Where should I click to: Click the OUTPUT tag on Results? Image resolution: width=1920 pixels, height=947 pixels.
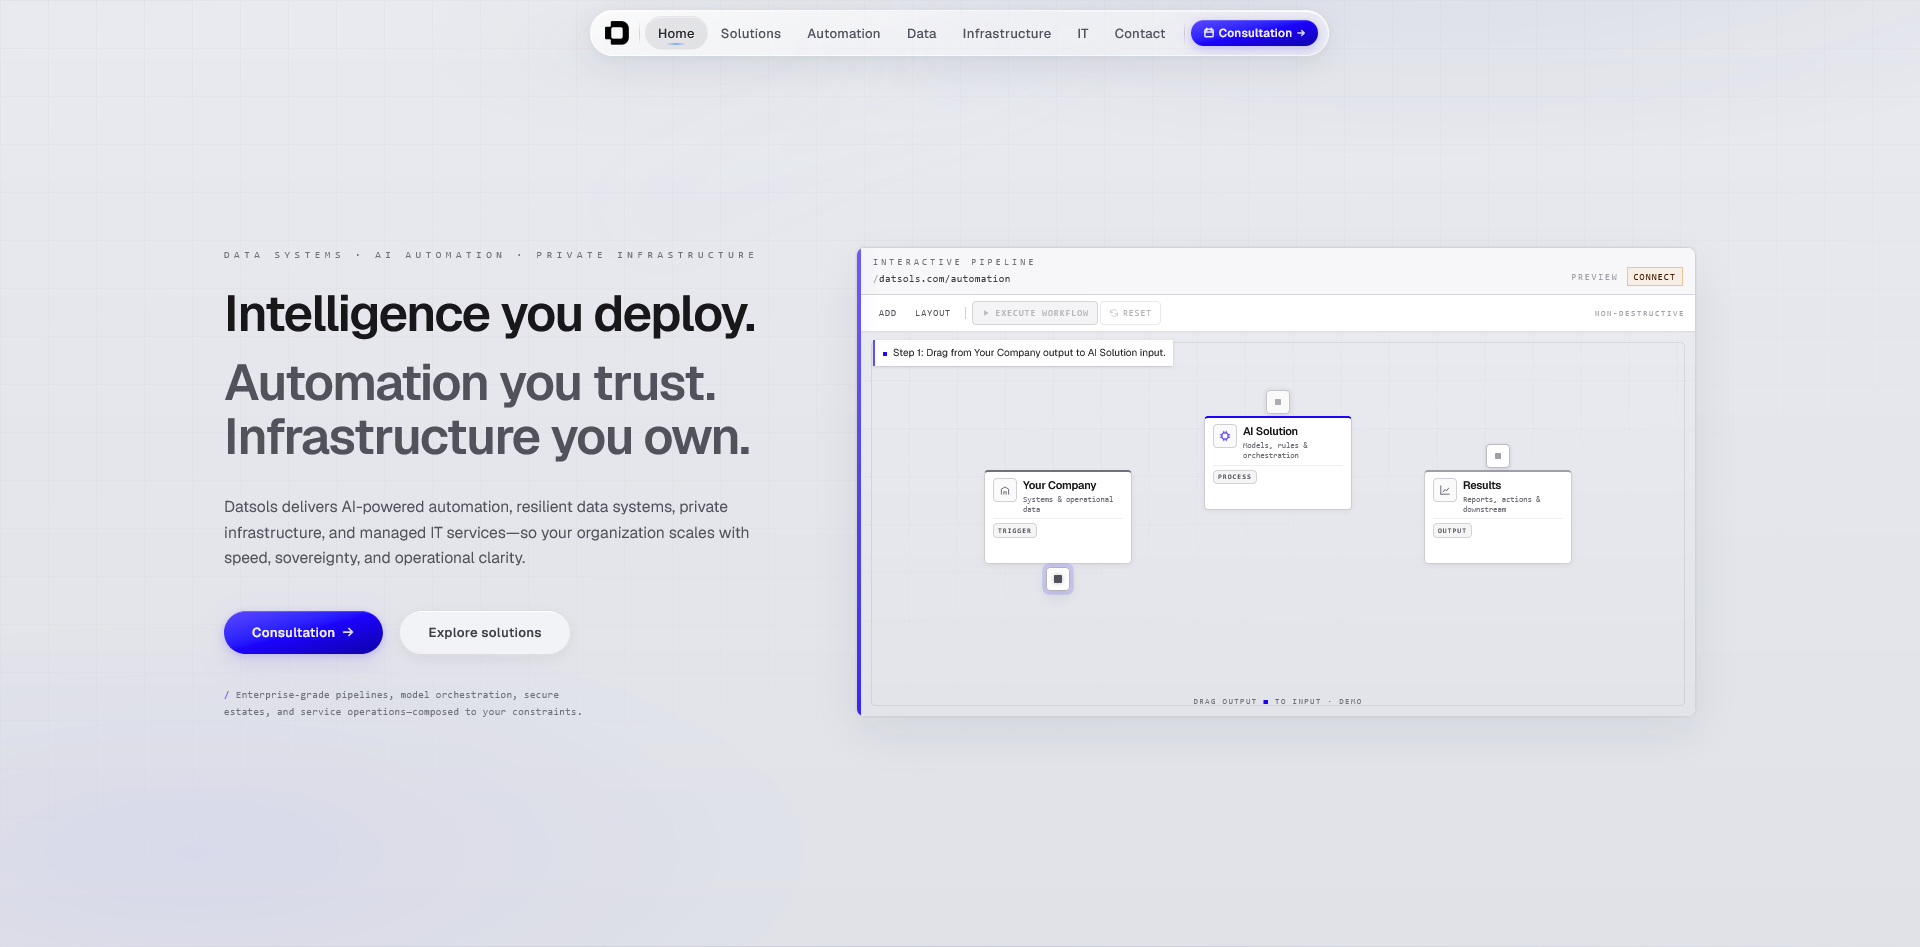1452,531
